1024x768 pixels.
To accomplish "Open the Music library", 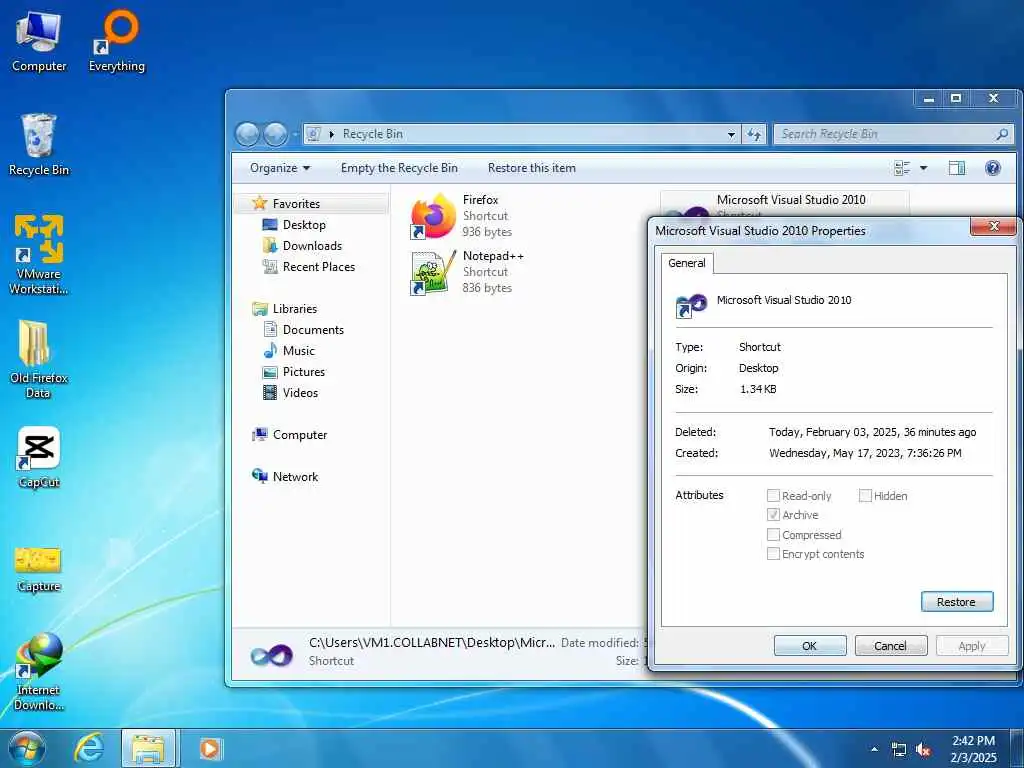I will point(298,351).
